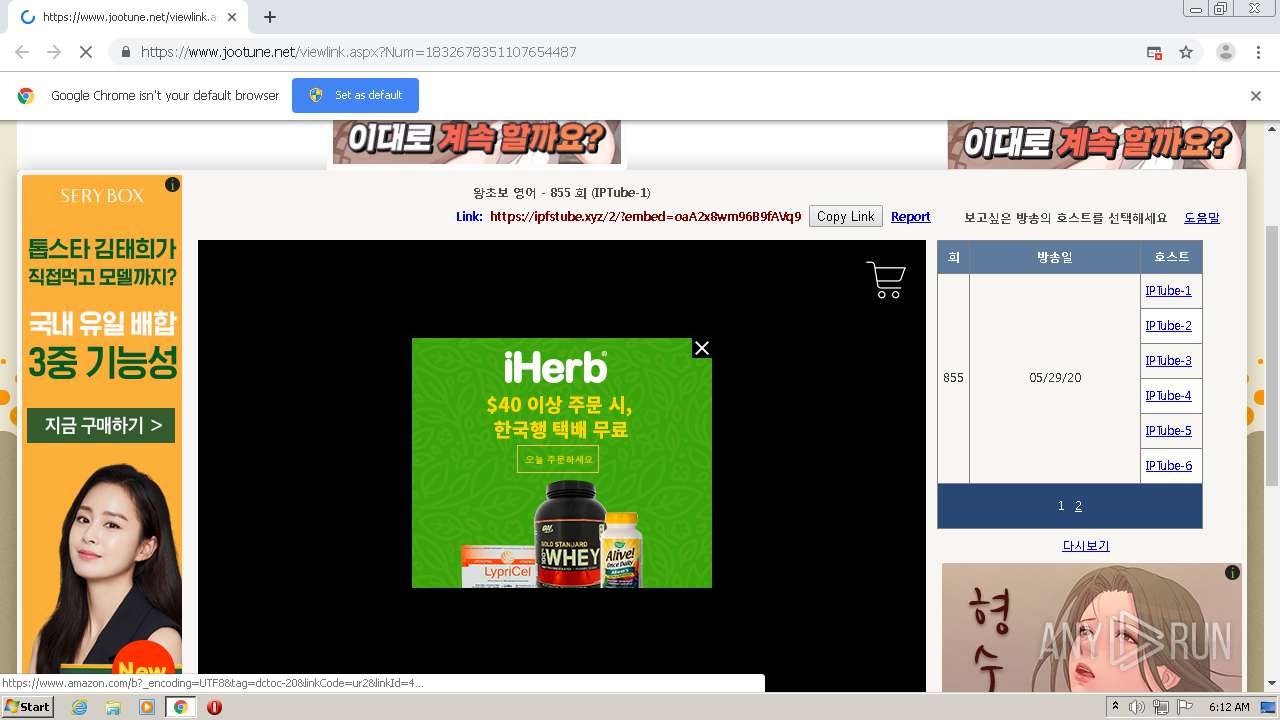
Task: Click the top-right 이대로 계속 할까요 banner
Action: click(x=1097, y=144)
